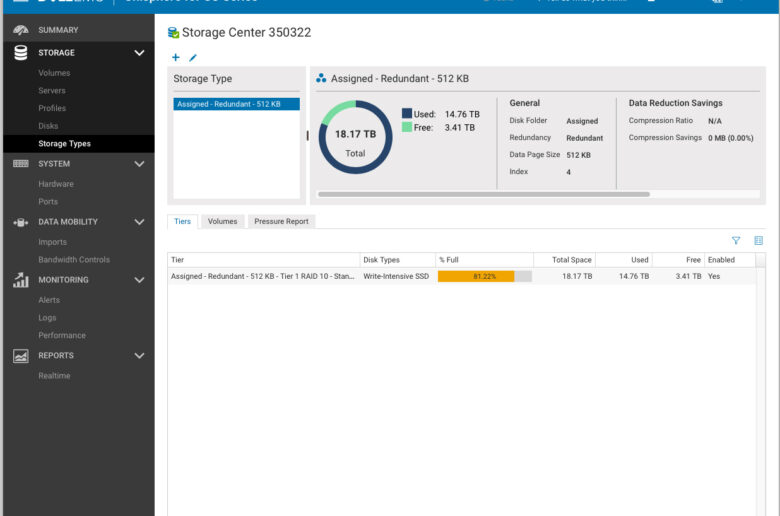The height and width of the screenshot is (516, 780).
Task: Open Profiles in the sidebar
Action: click(x=52, y=108)
